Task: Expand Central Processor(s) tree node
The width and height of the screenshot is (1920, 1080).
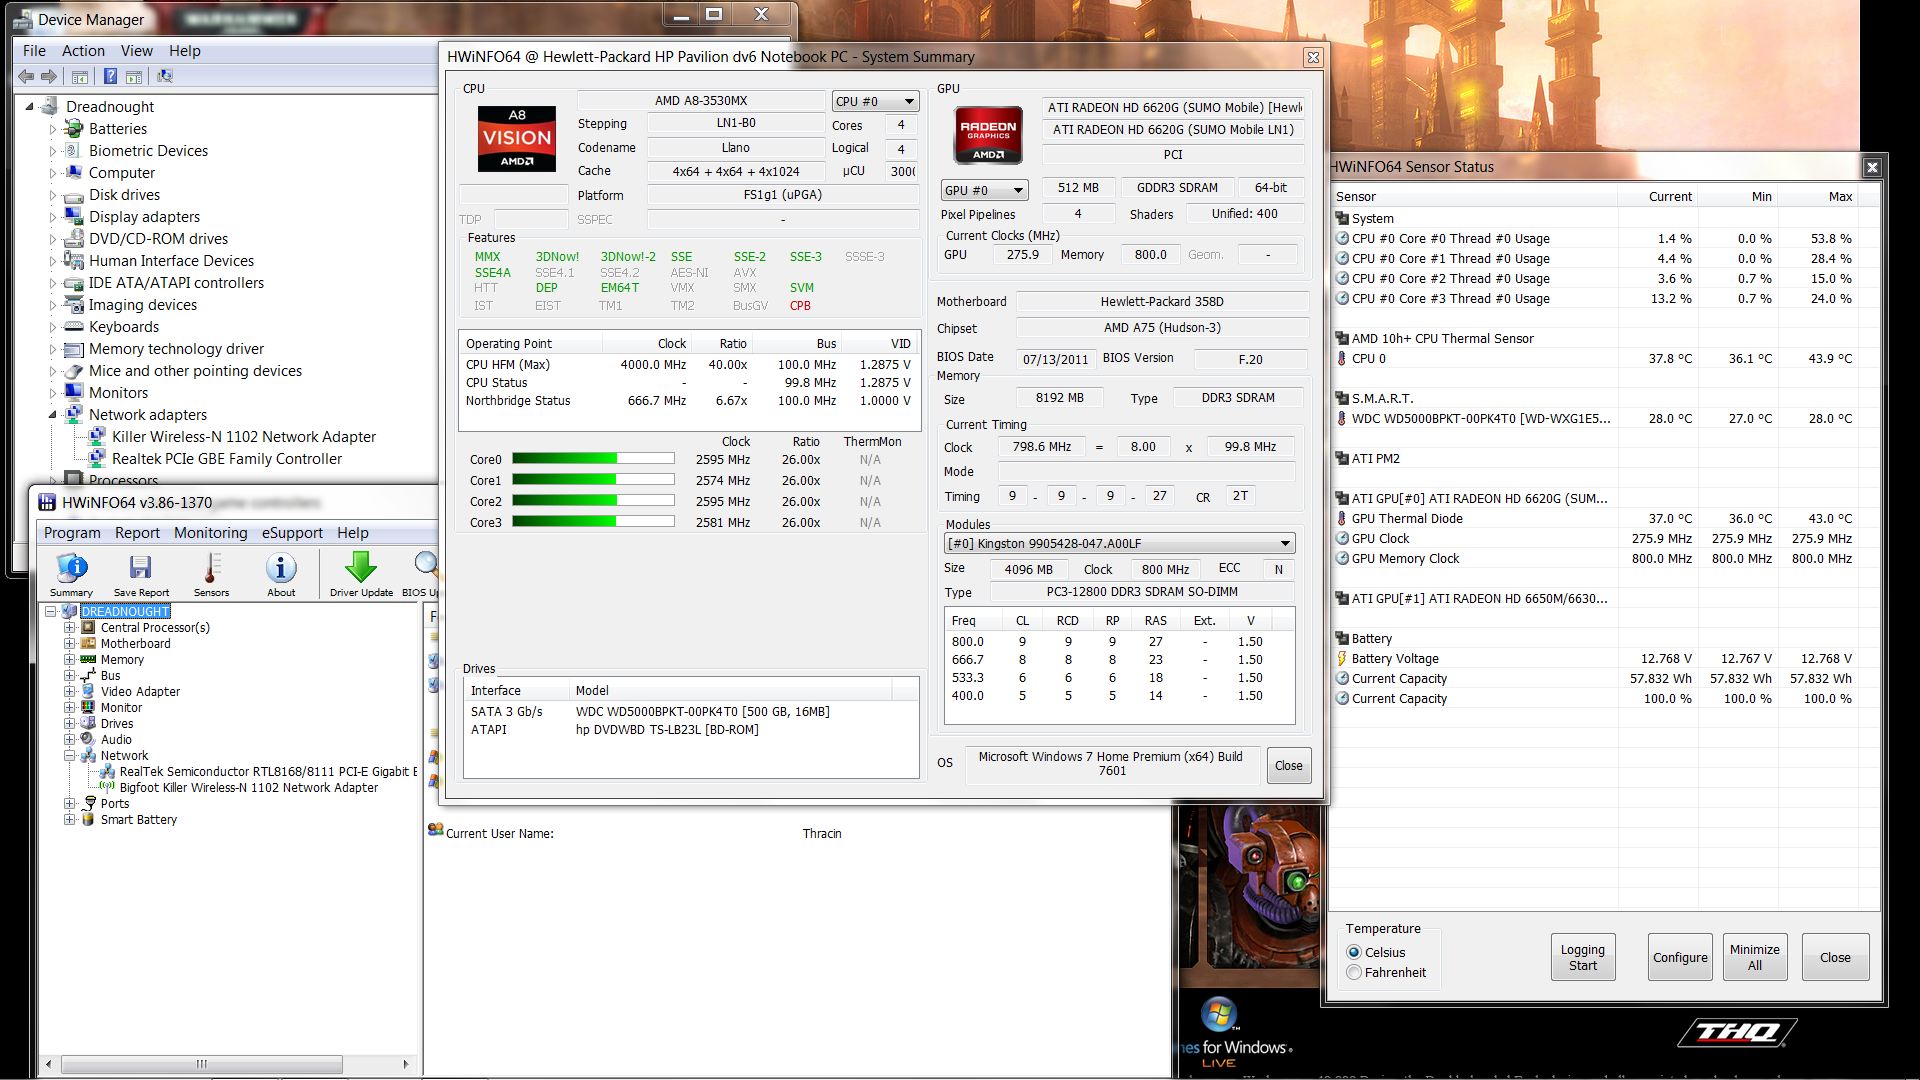Action: click(69, 628)
